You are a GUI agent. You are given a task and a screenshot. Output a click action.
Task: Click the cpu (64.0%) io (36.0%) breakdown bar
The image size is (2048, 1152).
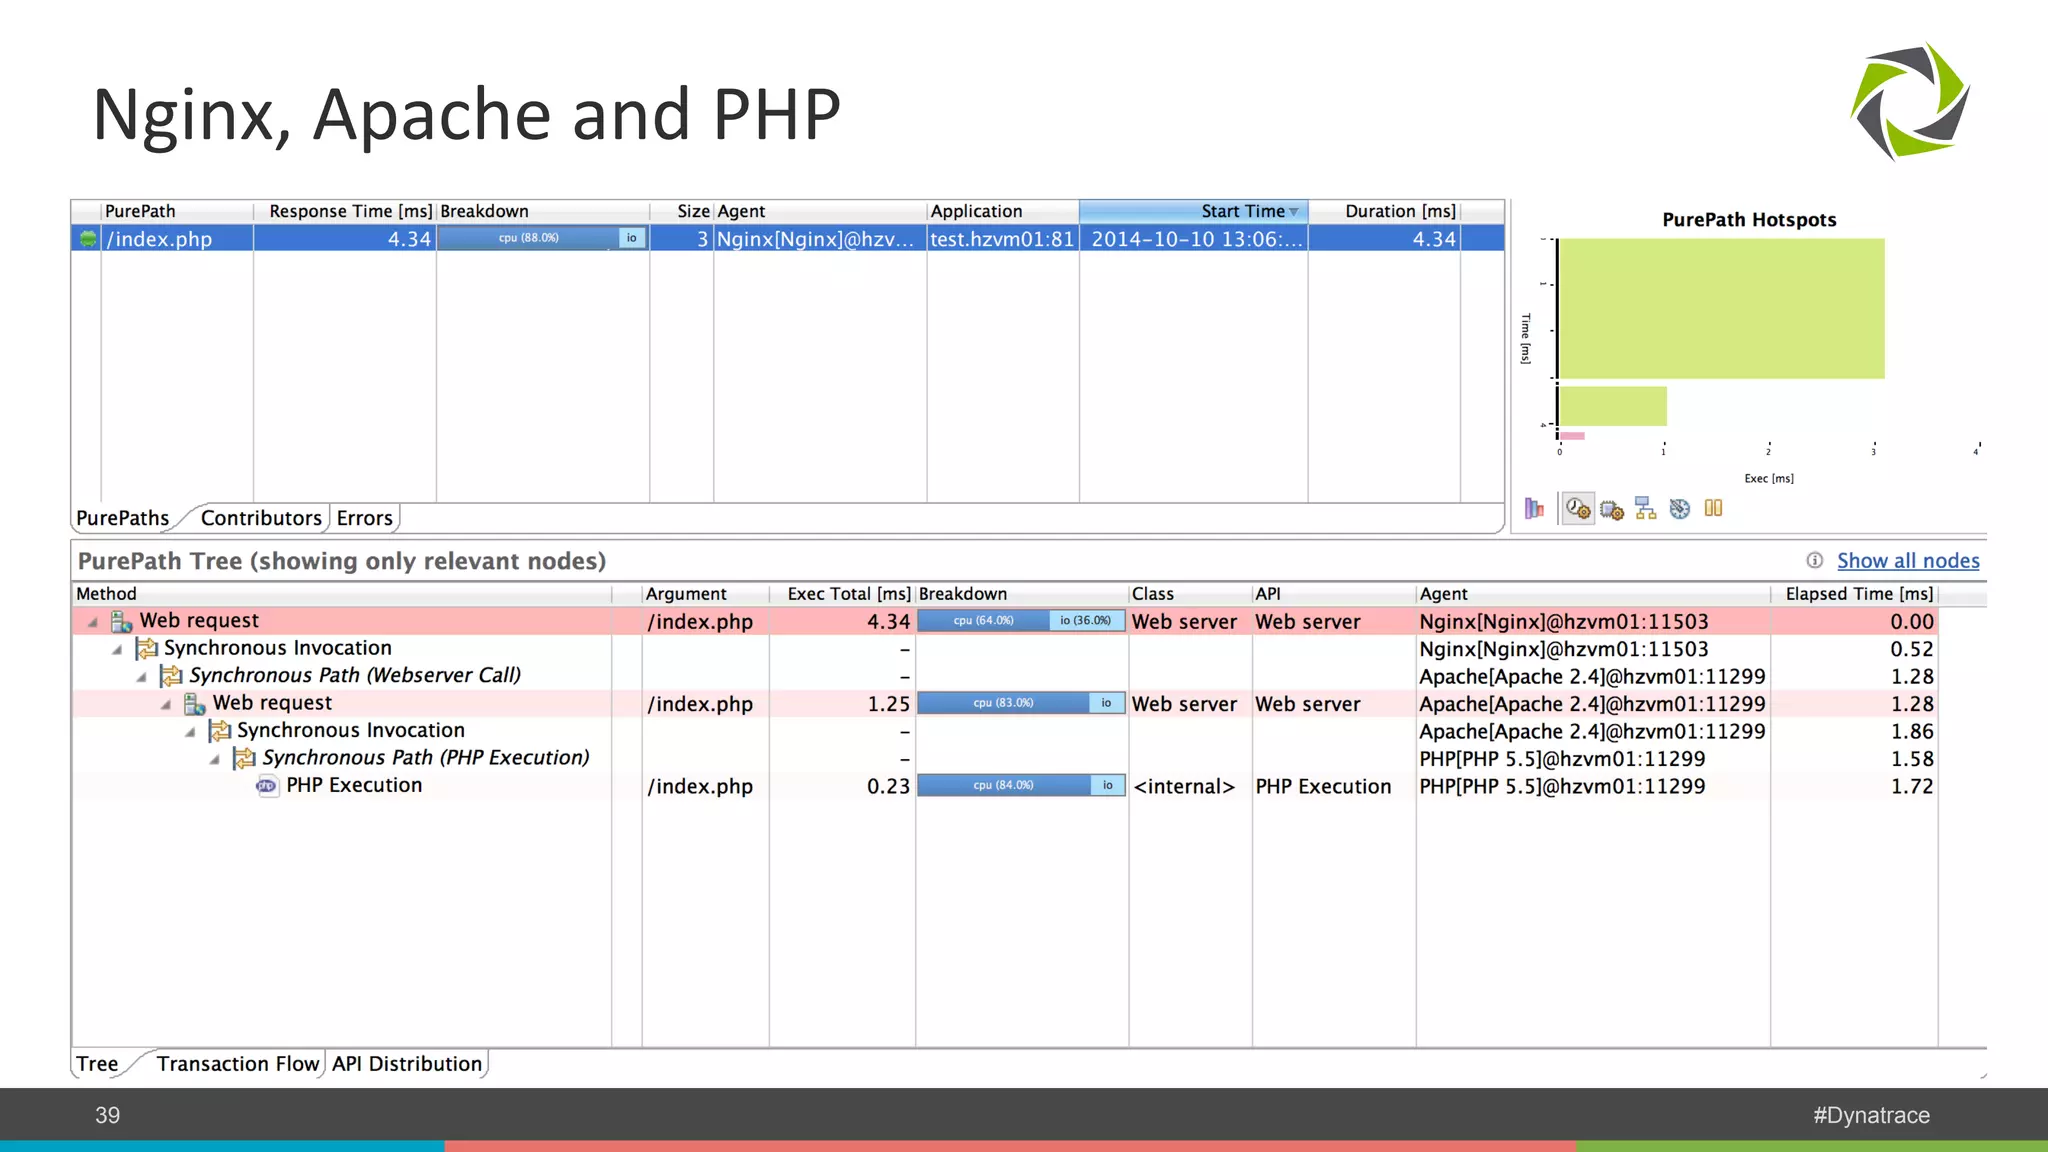pyautogui.click(x=1021, y=621)
